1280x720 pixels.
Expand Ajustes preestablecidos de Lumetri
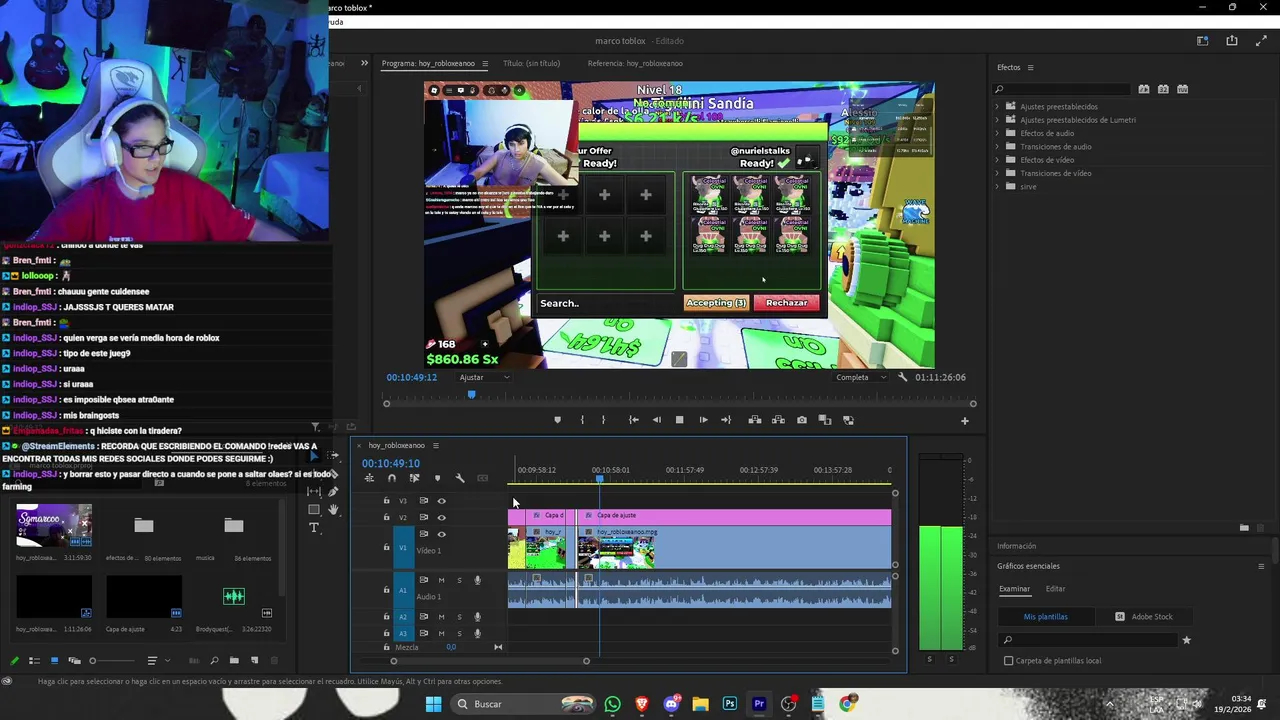[997, 120]
